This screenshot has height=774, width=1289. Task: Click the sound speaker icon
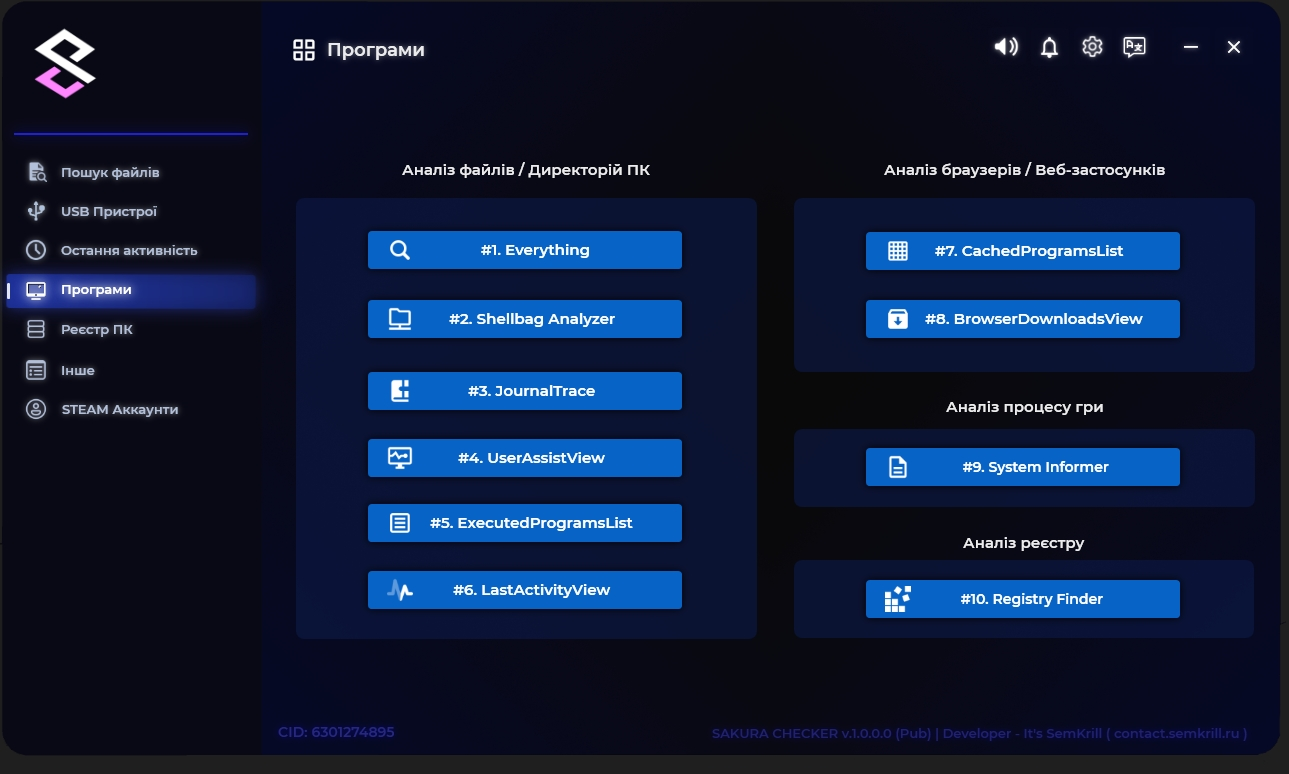click(x=1005, y=47)
